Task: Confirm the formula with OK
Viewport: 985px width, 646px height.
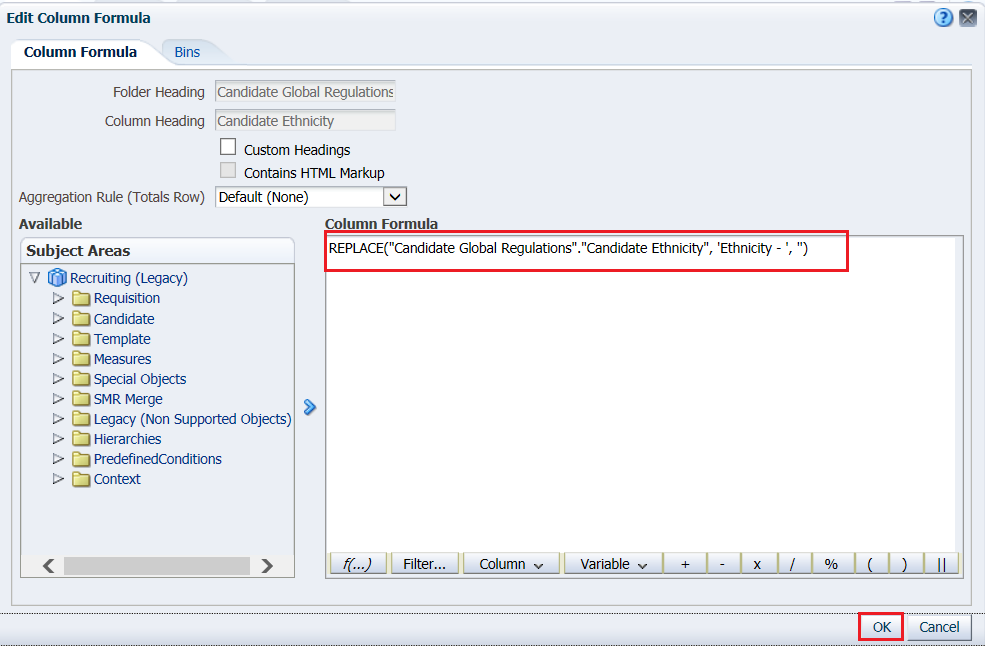Action: click(x=881, y=627)
